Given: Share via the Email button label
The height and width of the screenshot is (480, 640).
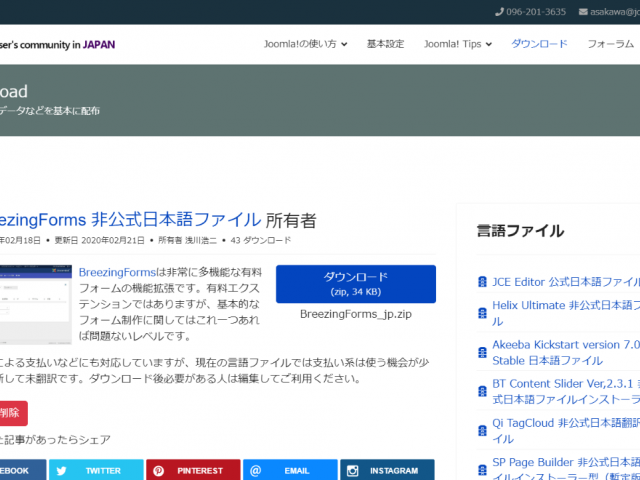Looking at the screenshot, I should [x=297, y=471].
